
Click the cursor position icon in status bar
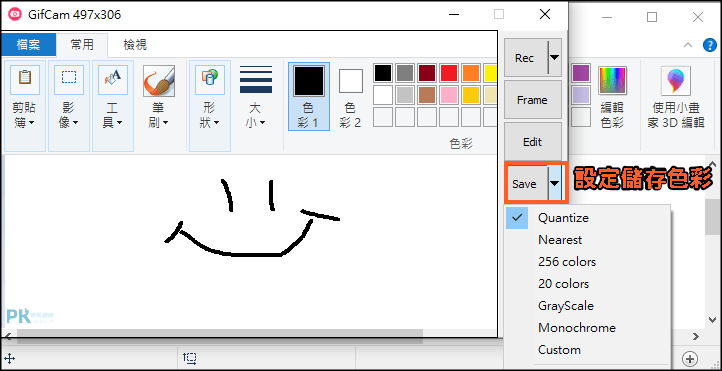[x=10, y=358]
